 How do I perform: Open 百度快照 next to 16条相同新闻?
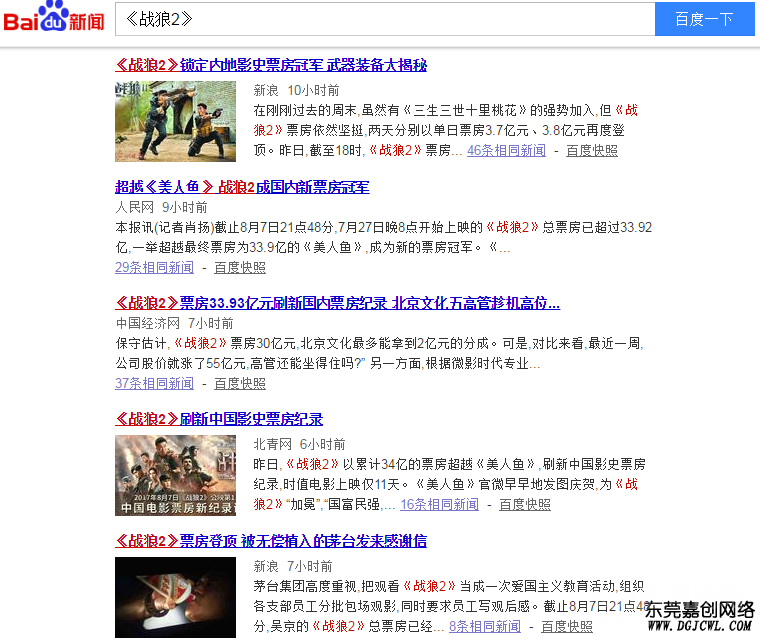[x=525, y=505]
